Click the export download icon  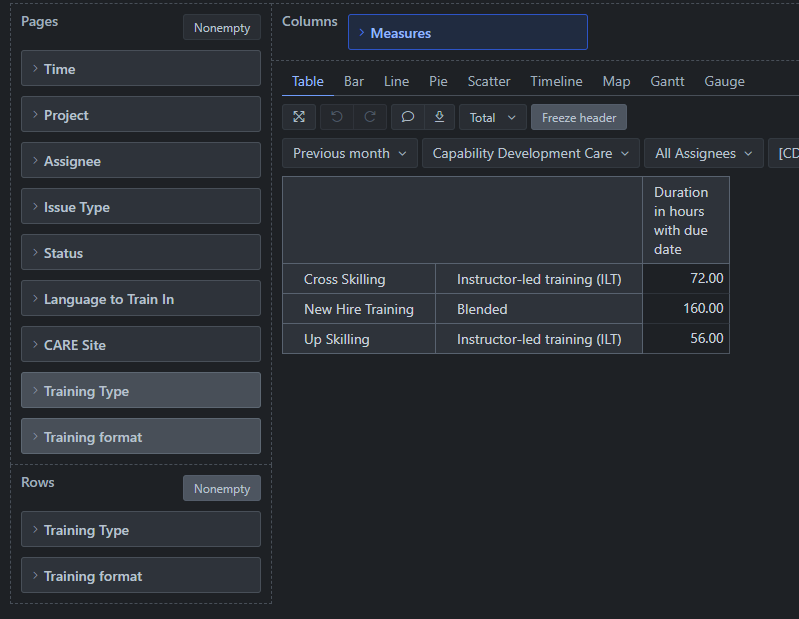click(x=439, y=117)
